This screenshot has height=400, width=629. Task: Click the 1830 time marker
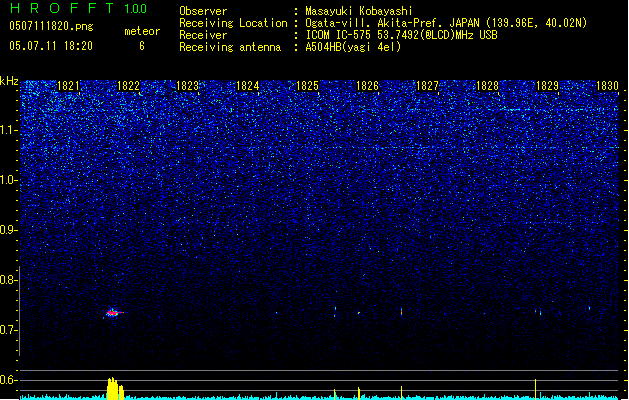(x=607, y=86)
